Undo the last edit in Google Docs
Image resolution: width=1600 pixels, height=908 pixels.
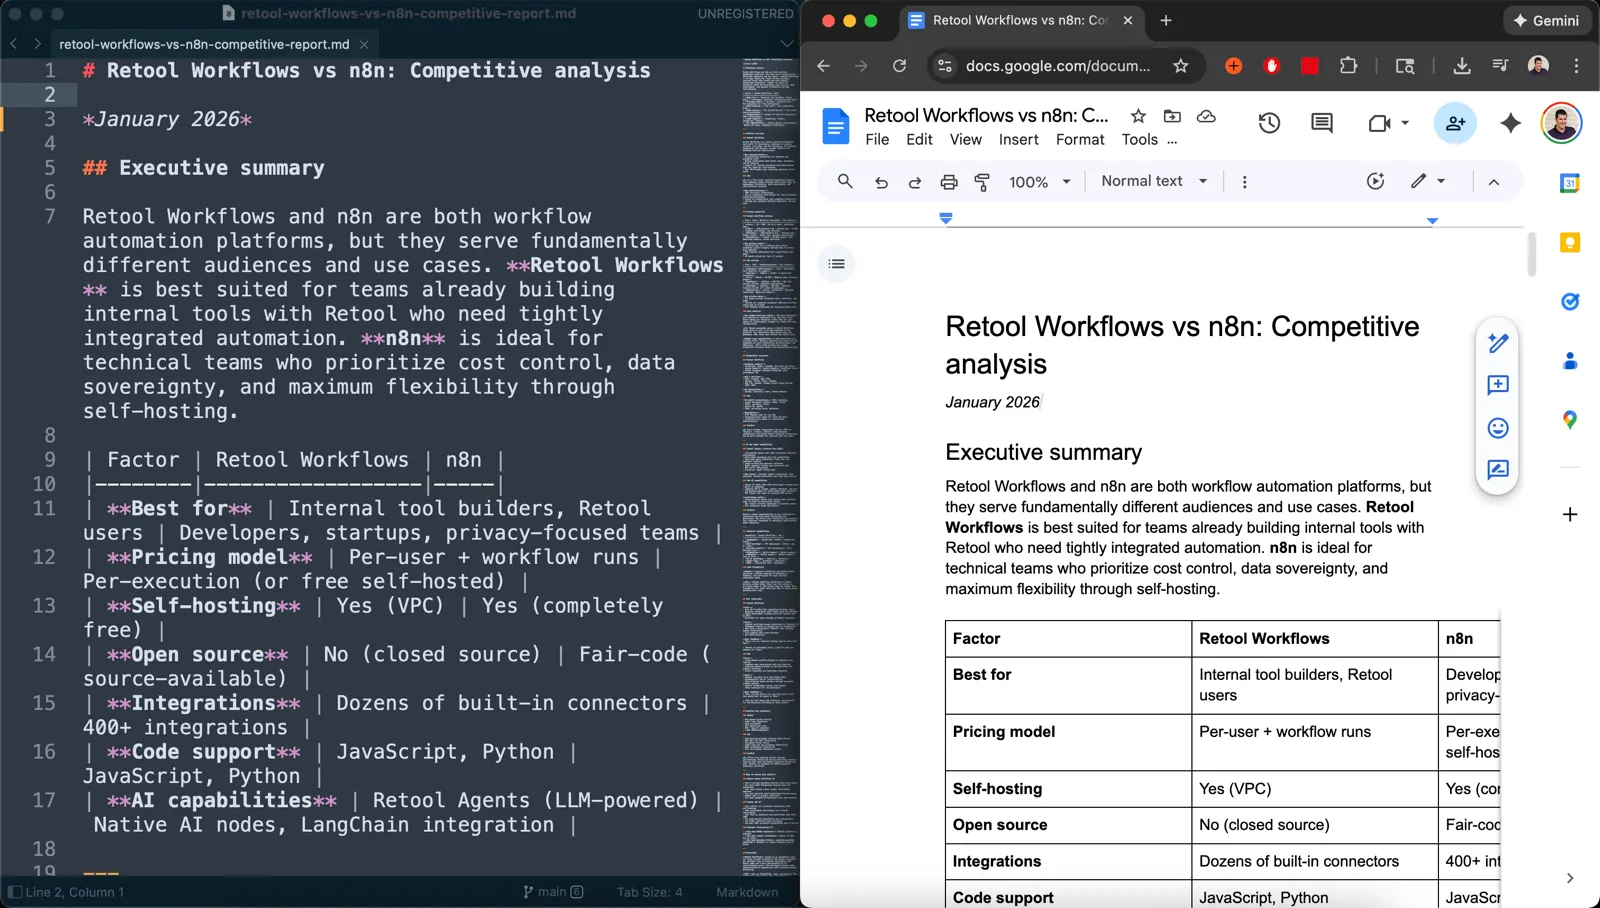[x=881, y=181]
